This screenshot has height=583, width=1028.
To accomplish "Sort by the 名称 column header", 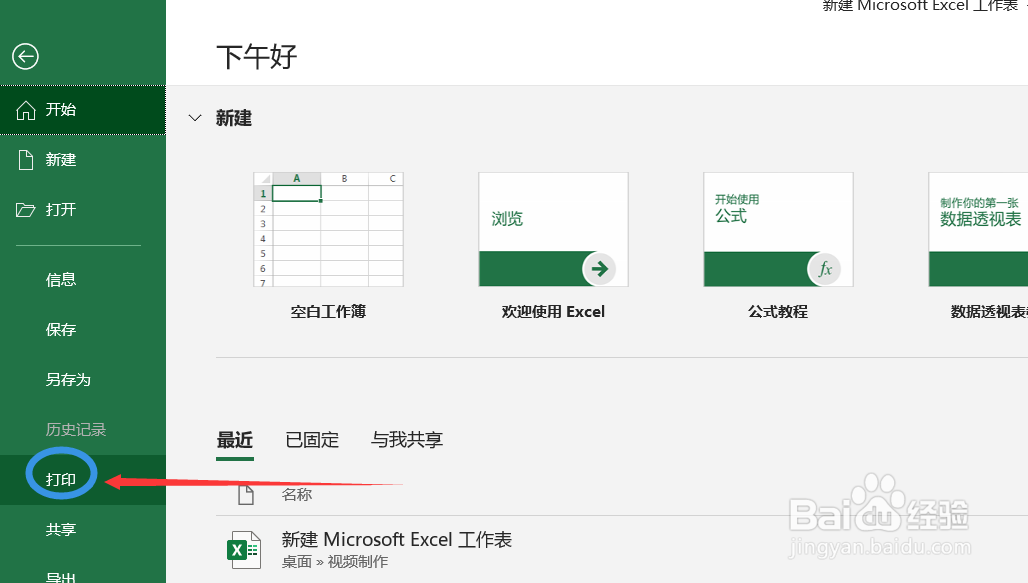I will pos(297,494).
